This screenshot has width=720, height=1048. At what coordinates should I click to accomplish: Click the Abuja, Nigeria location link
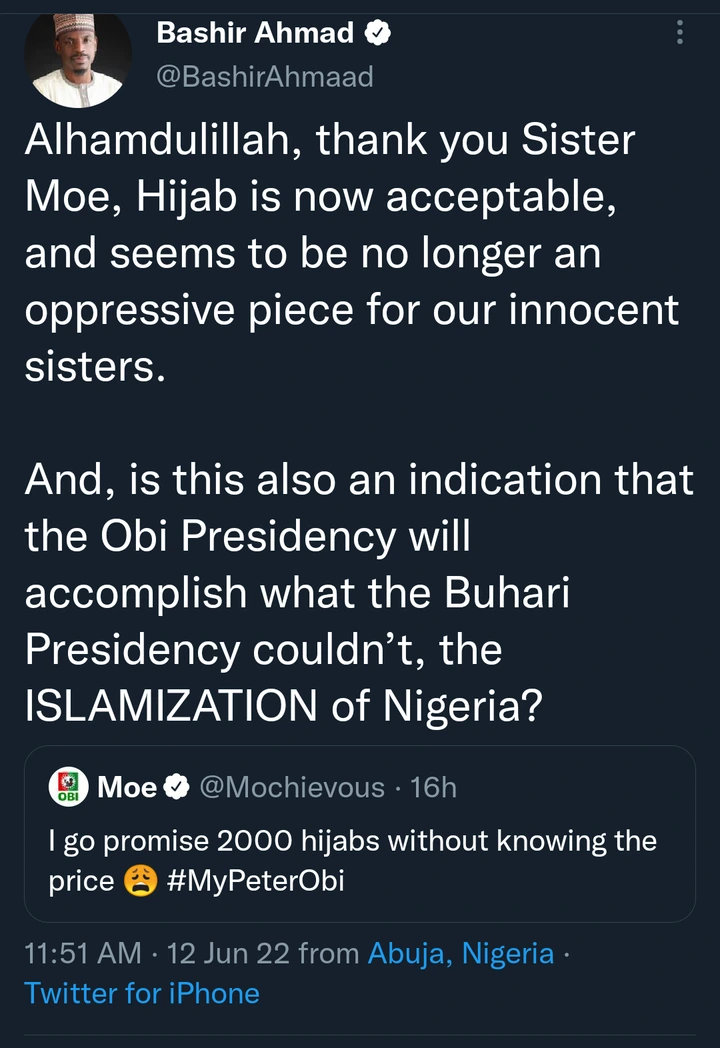point(461,953)
